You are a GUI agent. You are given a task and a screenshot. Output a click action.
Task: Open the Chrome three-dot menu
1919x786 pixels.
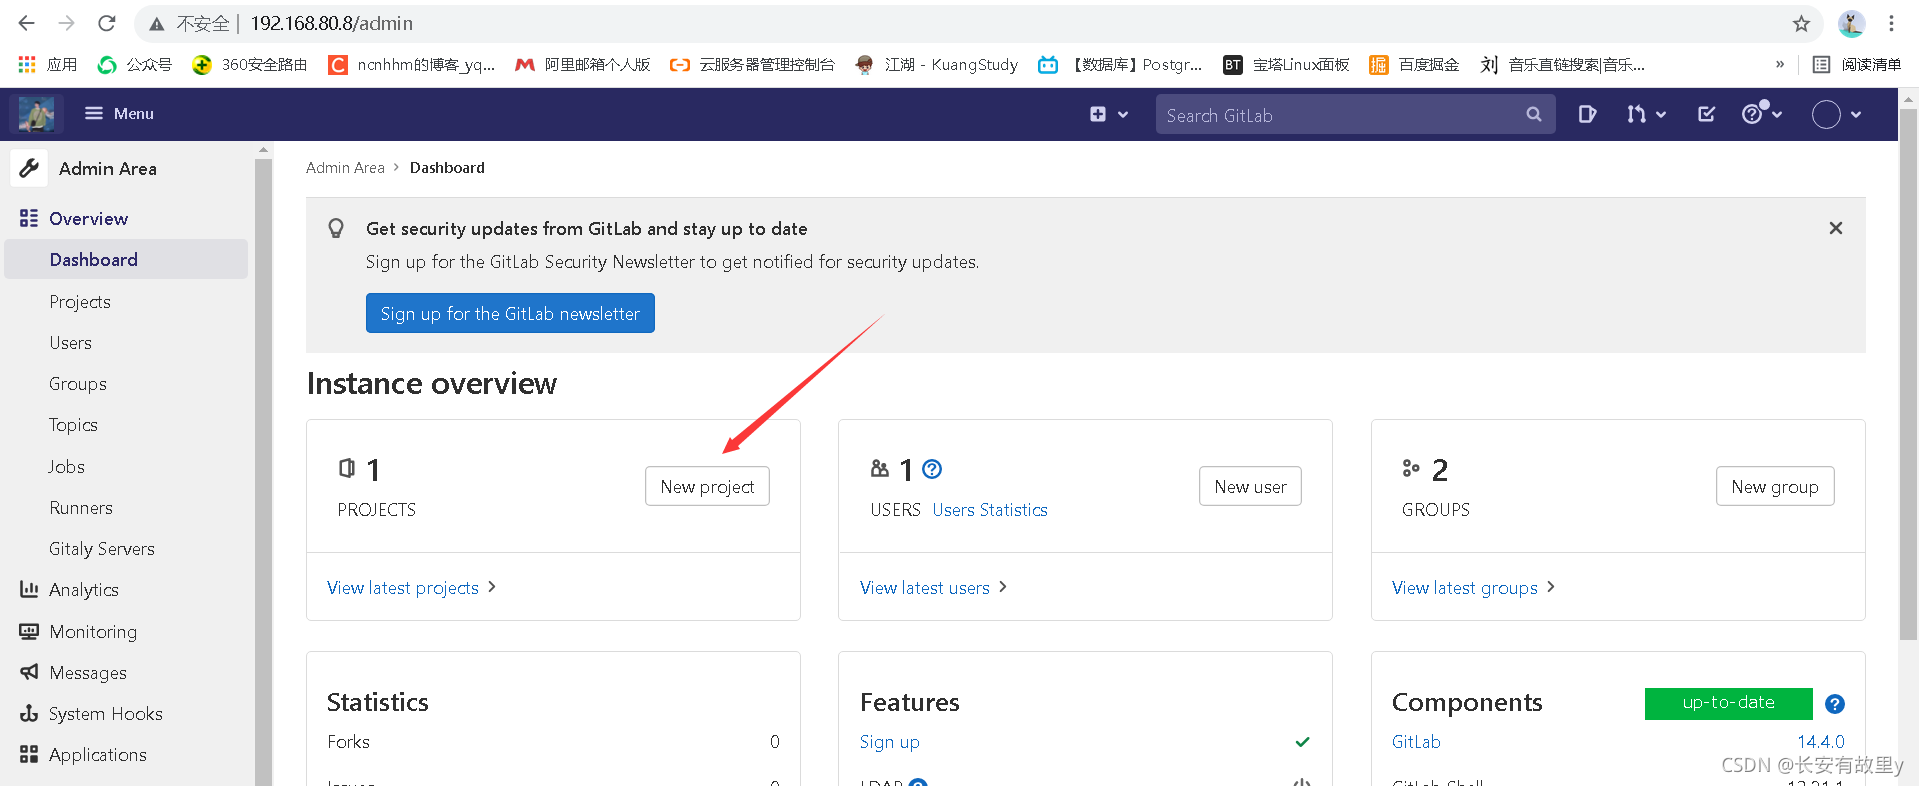pyautogui.click(x=1891, y=23)
